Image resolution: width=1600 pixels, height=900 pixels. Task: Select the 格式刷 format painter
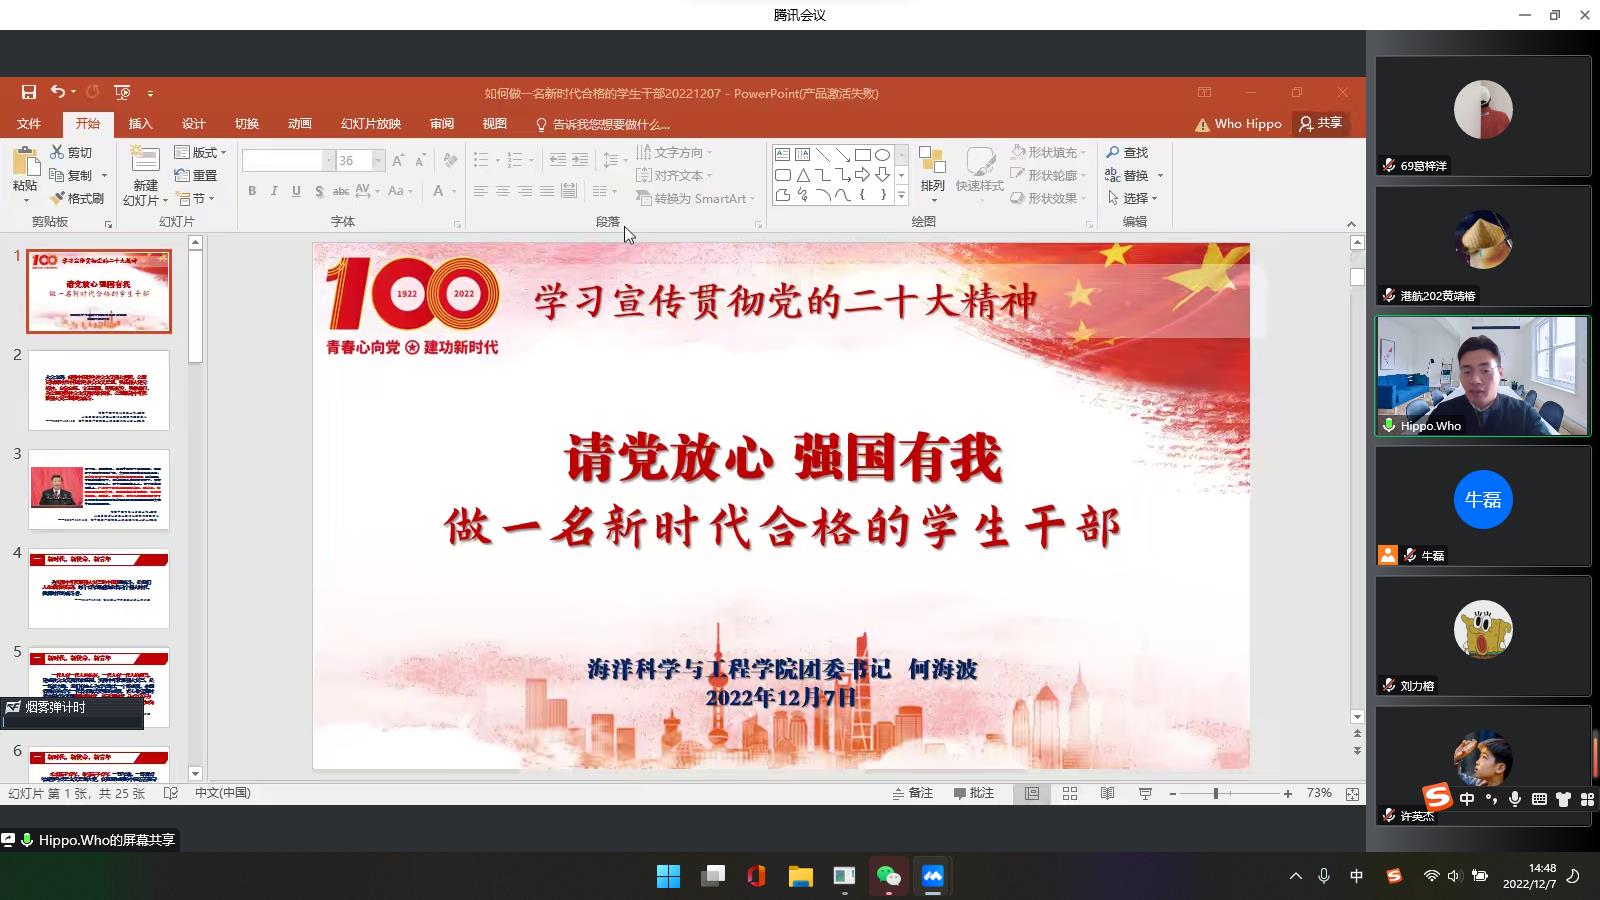click(78, 198)
